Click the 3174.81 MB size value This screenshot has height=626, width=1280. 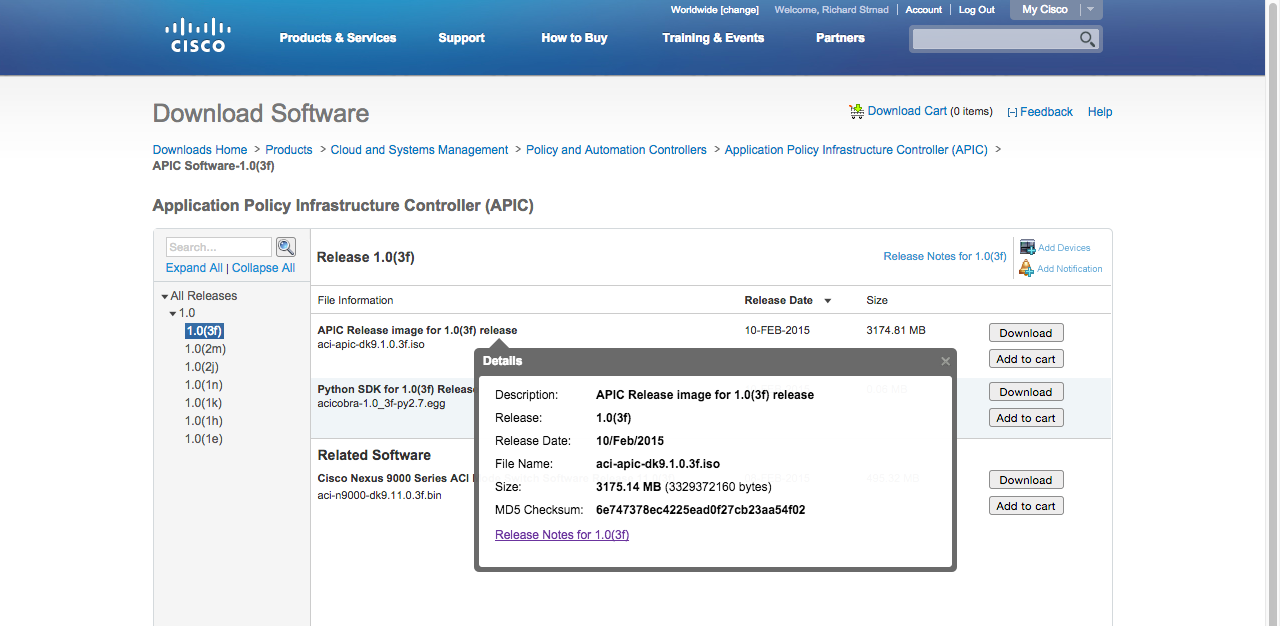pyautogui.click(x=896, y=330)
